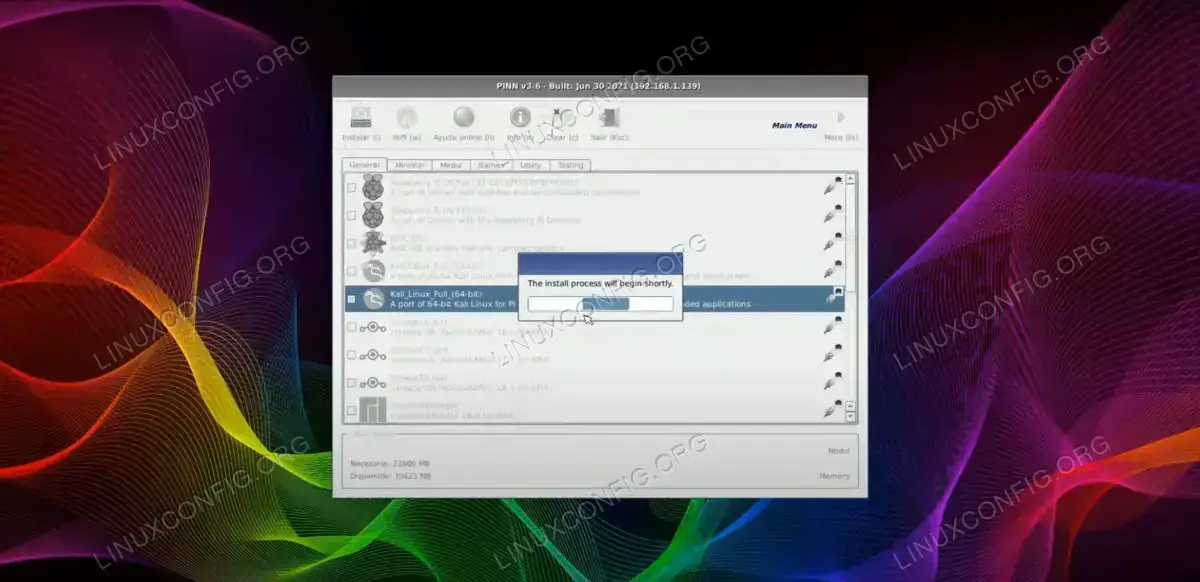Viewport: 1200px width, 582px height.
Task: Click the Instalar (i) drive icon
Action: tap(362, 118)
